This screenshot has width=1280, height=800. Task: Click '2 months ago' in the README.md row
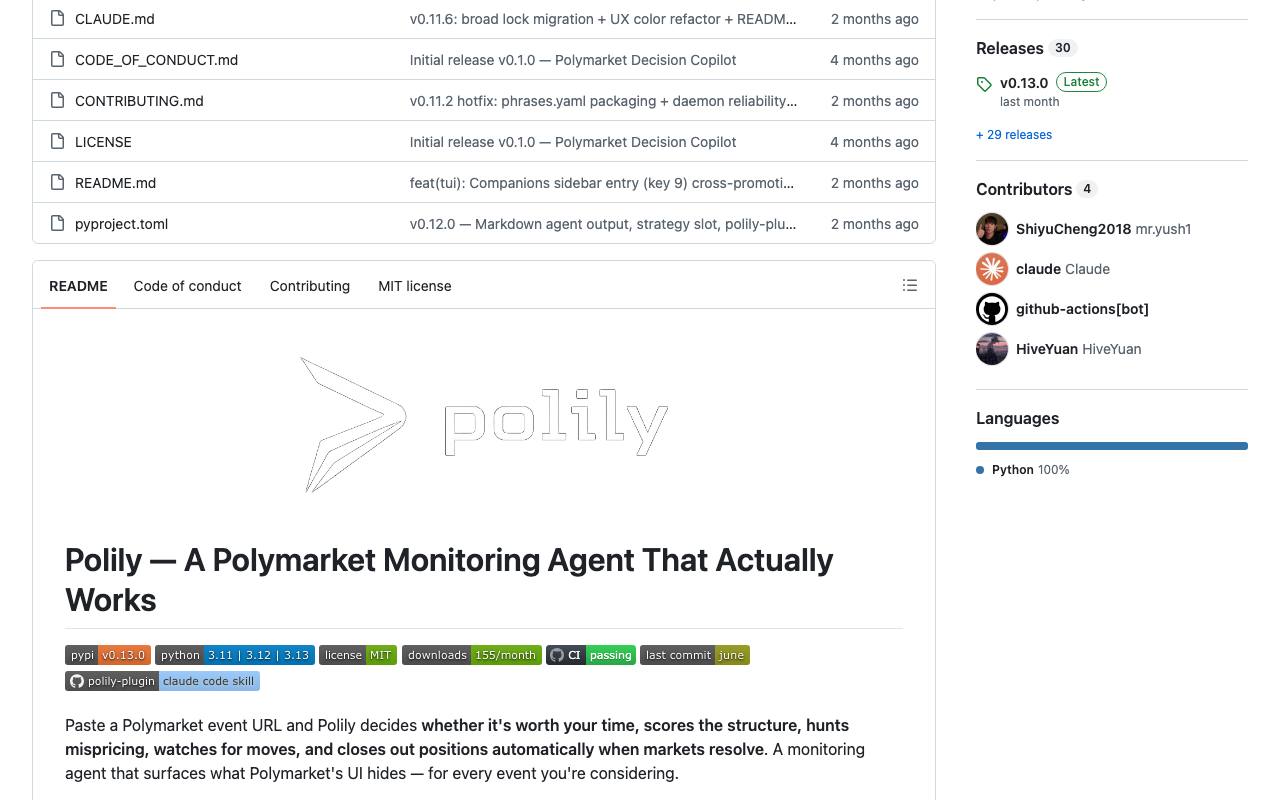[875, 183]
